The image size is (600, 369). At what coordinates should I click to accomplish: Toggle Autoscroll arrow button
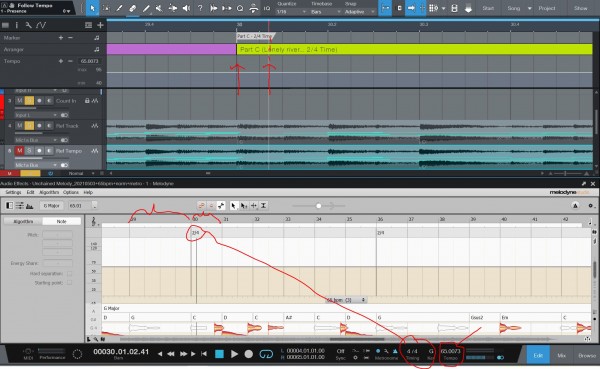(x=411, y=8)
